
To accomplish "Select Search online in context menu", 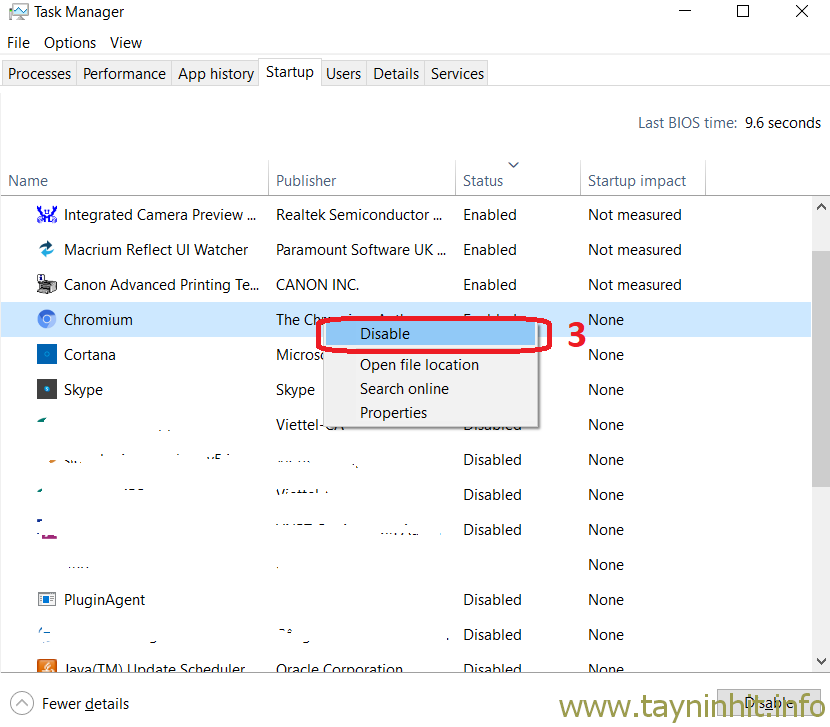I will point(404,389).
